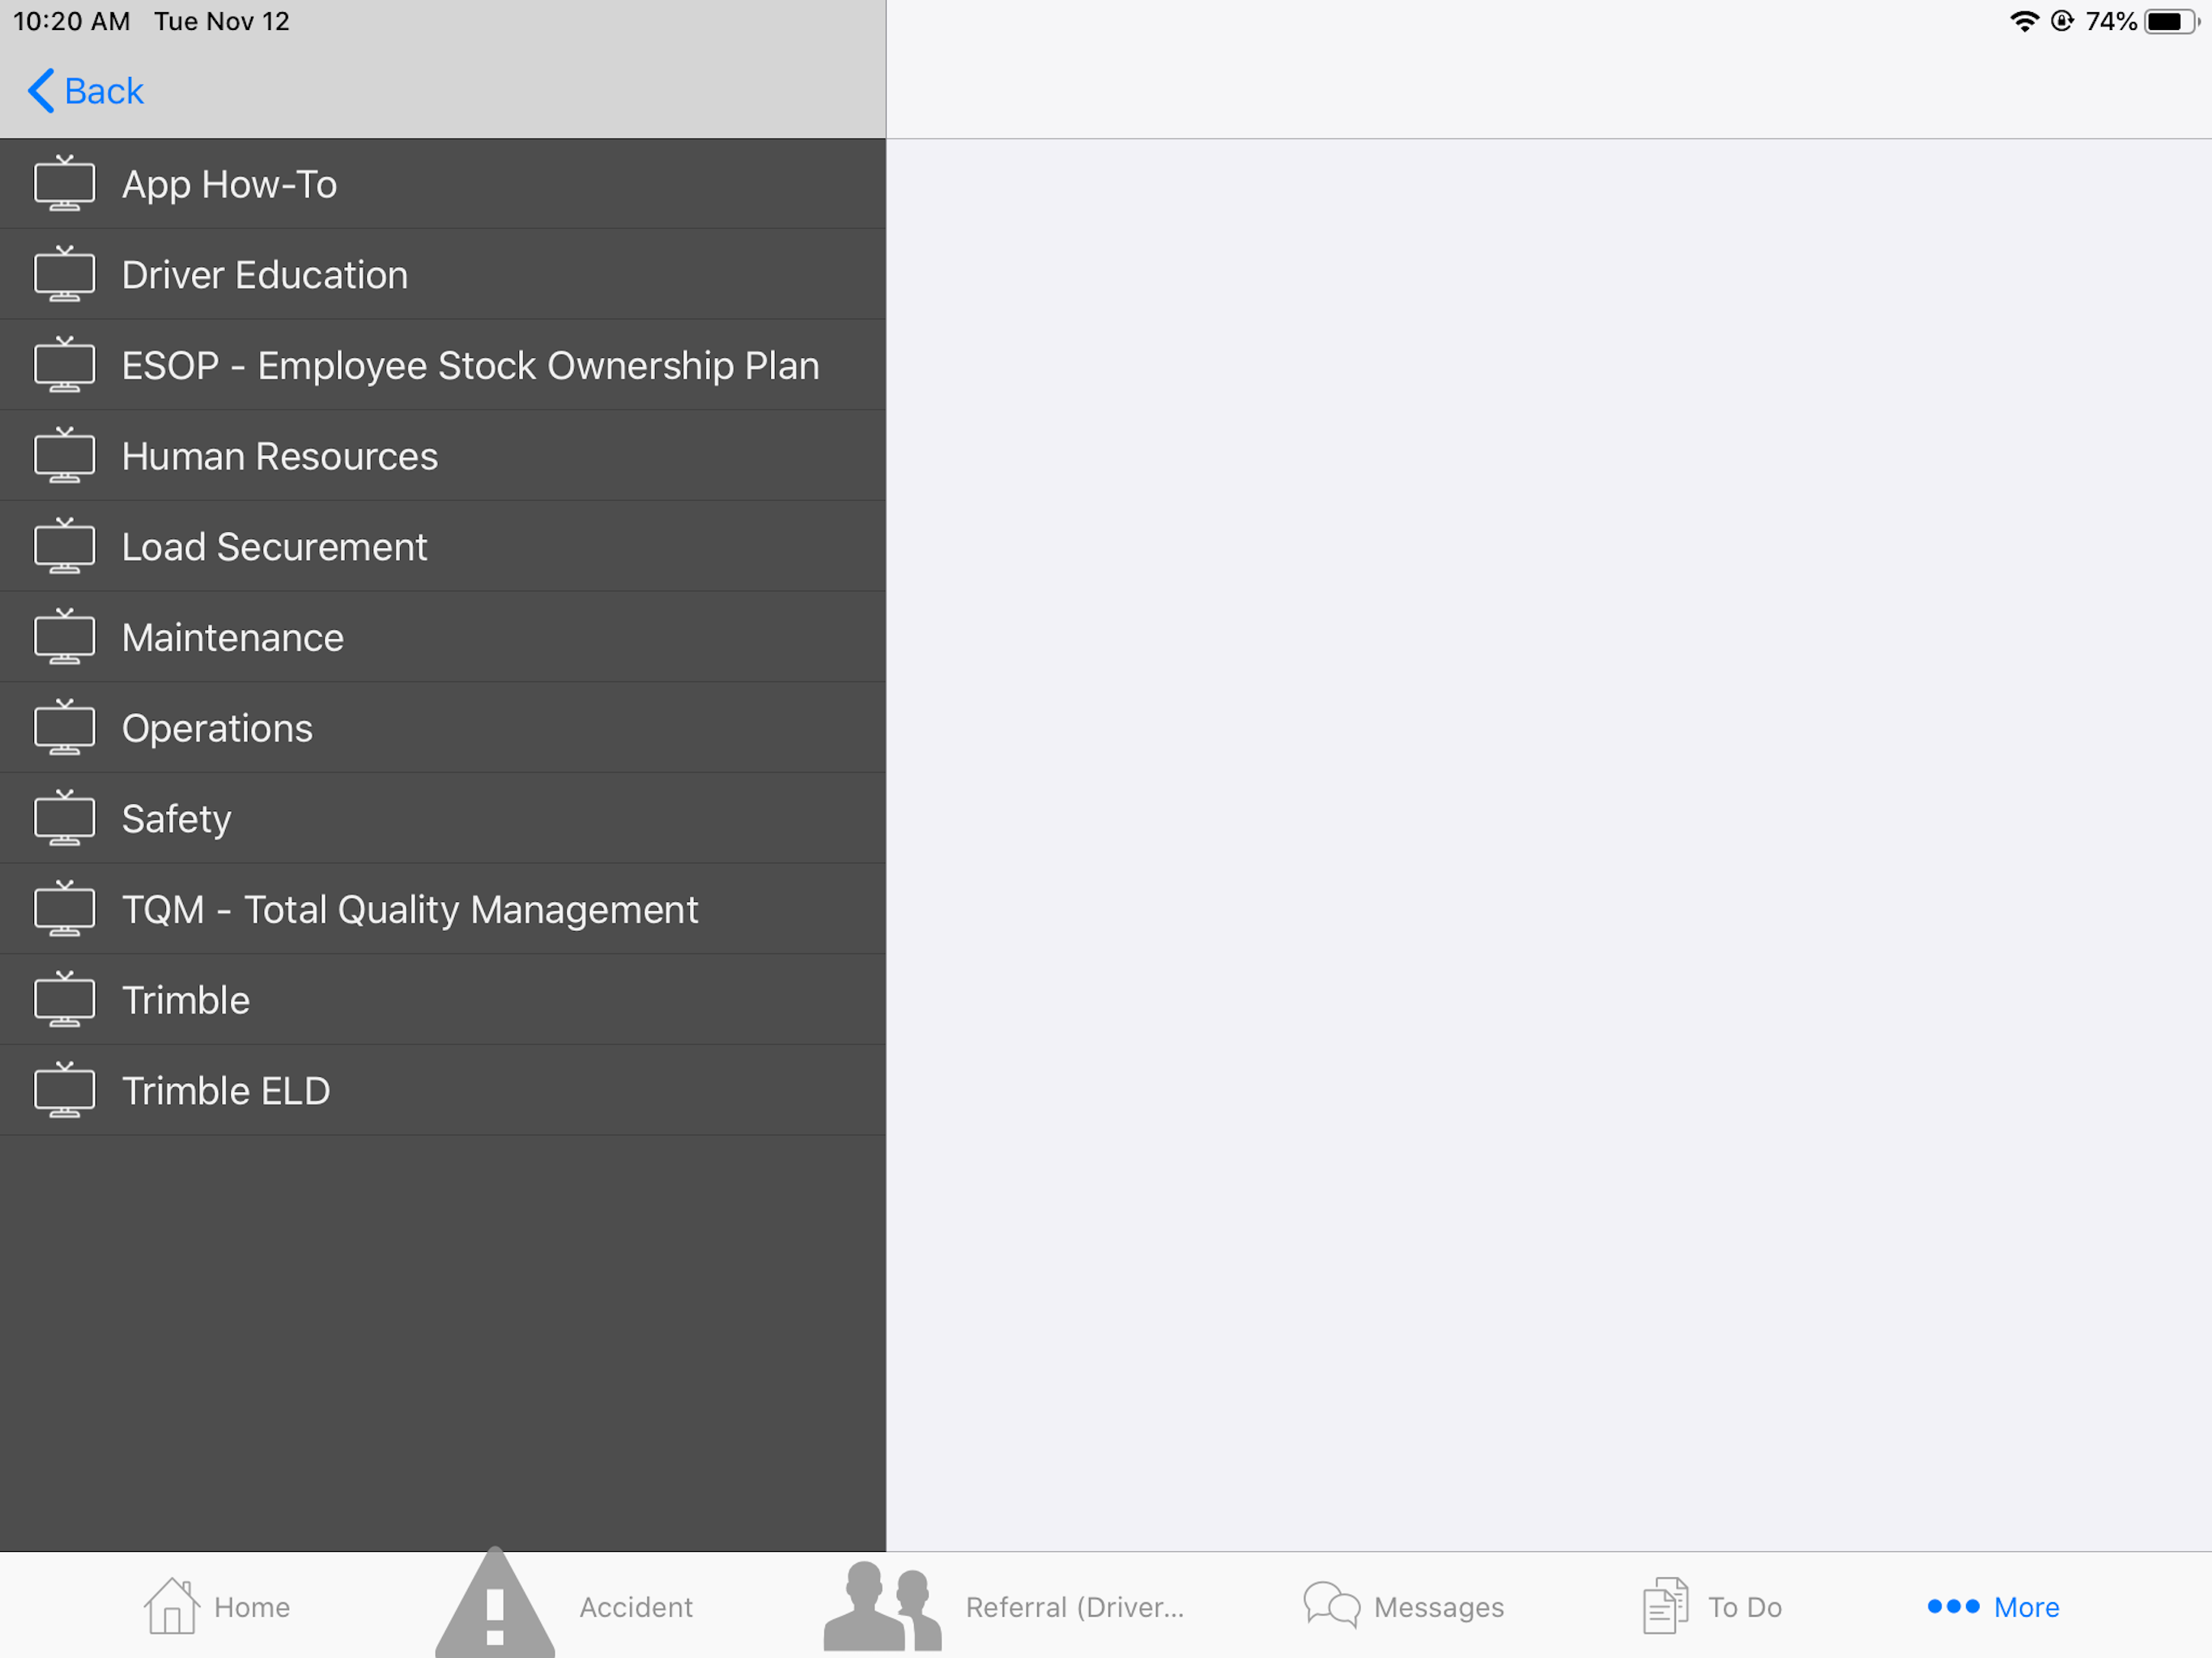Tap the TV icon beside Trimble ELD
2212x1658 pixels.
tap(64, 1090)
